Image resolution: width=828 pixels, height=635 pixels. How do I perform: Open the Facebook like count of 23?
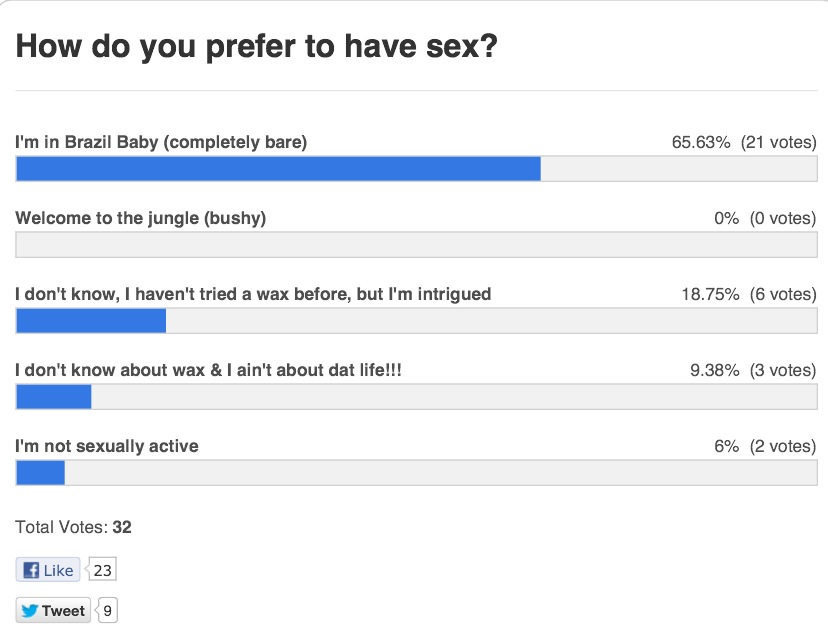tap(102, 570)
